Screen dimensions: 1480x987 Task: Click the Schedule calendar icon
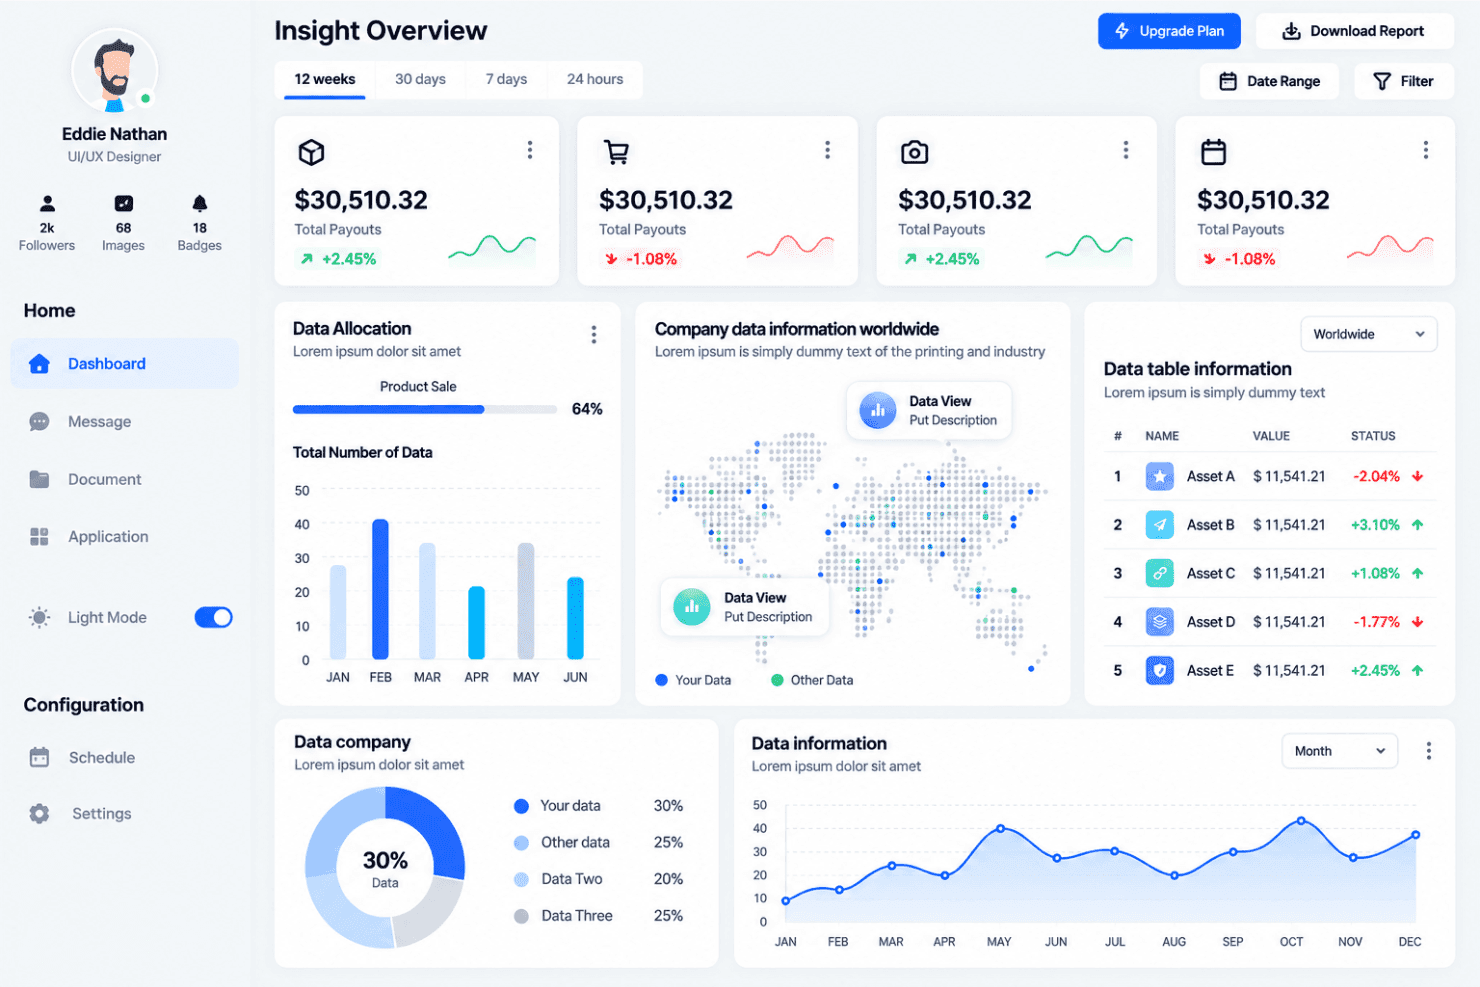[x=39, y=757]
